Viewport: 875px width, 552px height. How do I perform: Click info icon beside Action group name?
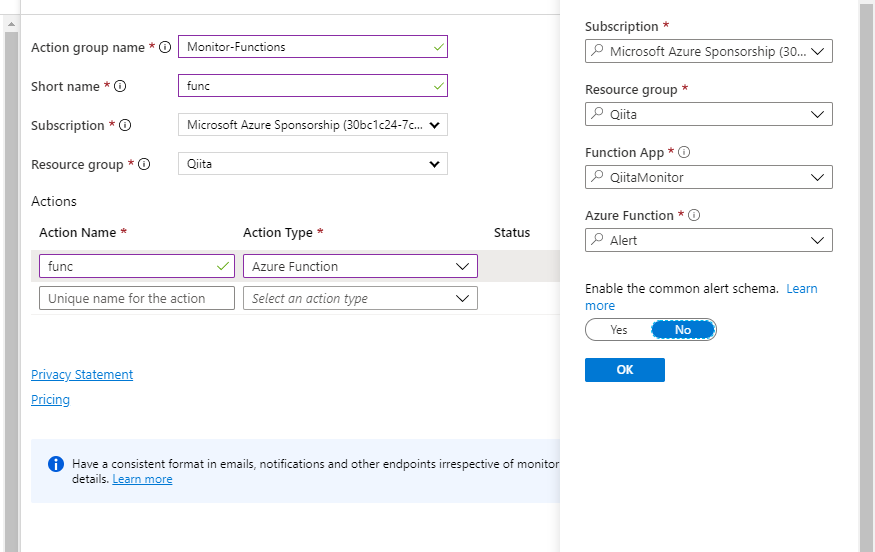(165, 47)
